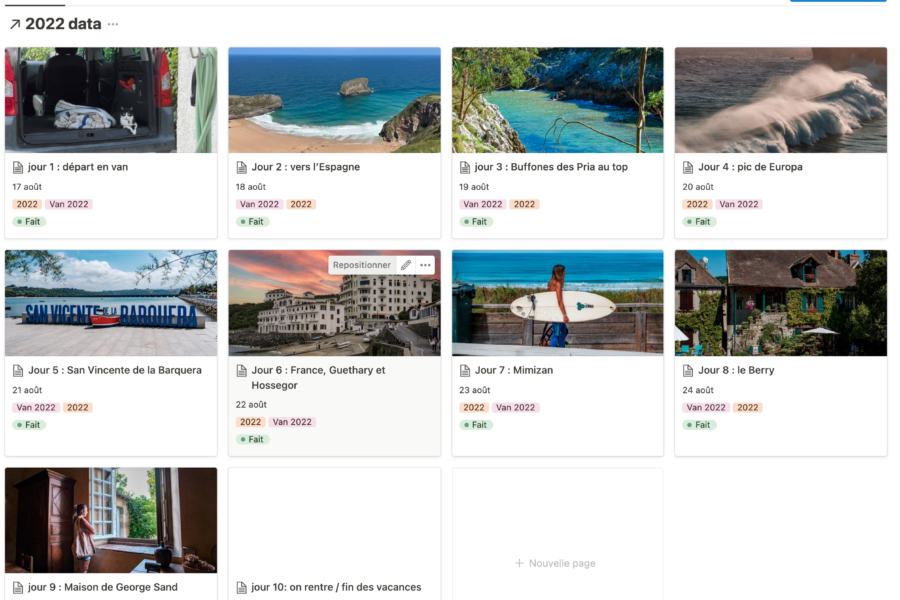This screenshot has height=600, width=900.
Task: Click the page icon beside Jour 7 : Mimizan
Action: (x=465, y=370)
